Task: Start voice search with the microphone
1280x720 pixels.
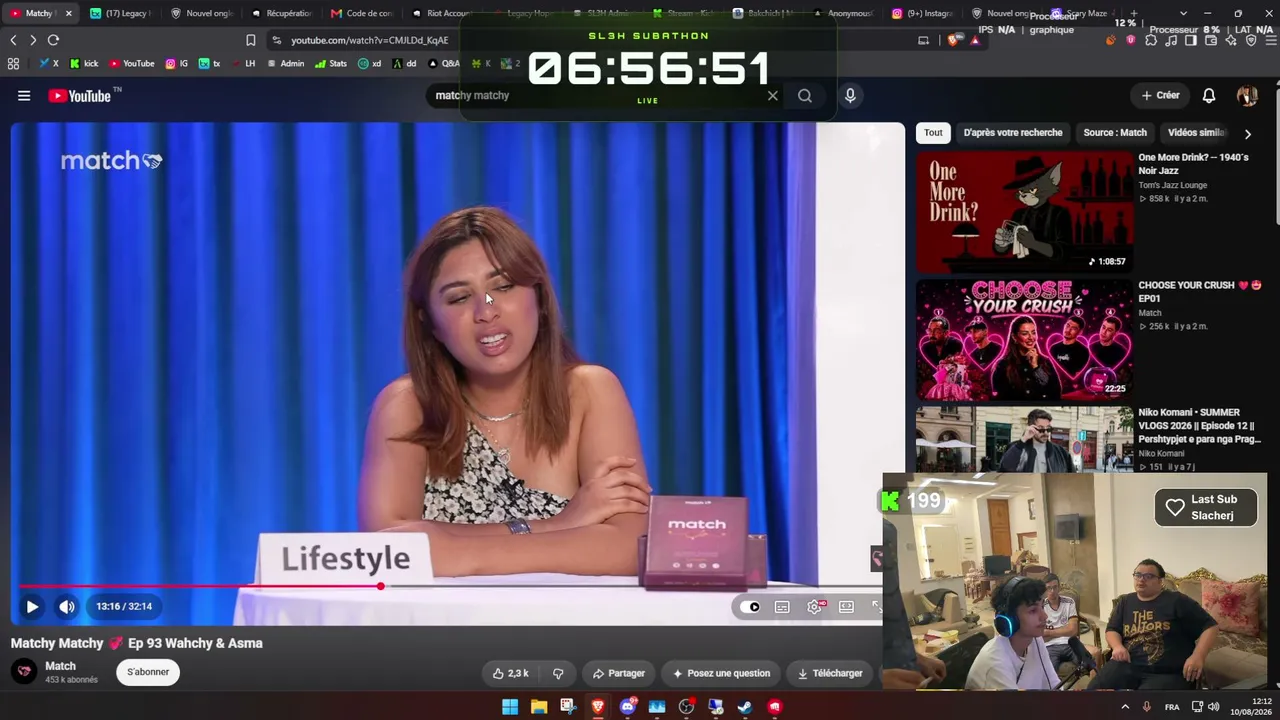Action: click(850, 96)
